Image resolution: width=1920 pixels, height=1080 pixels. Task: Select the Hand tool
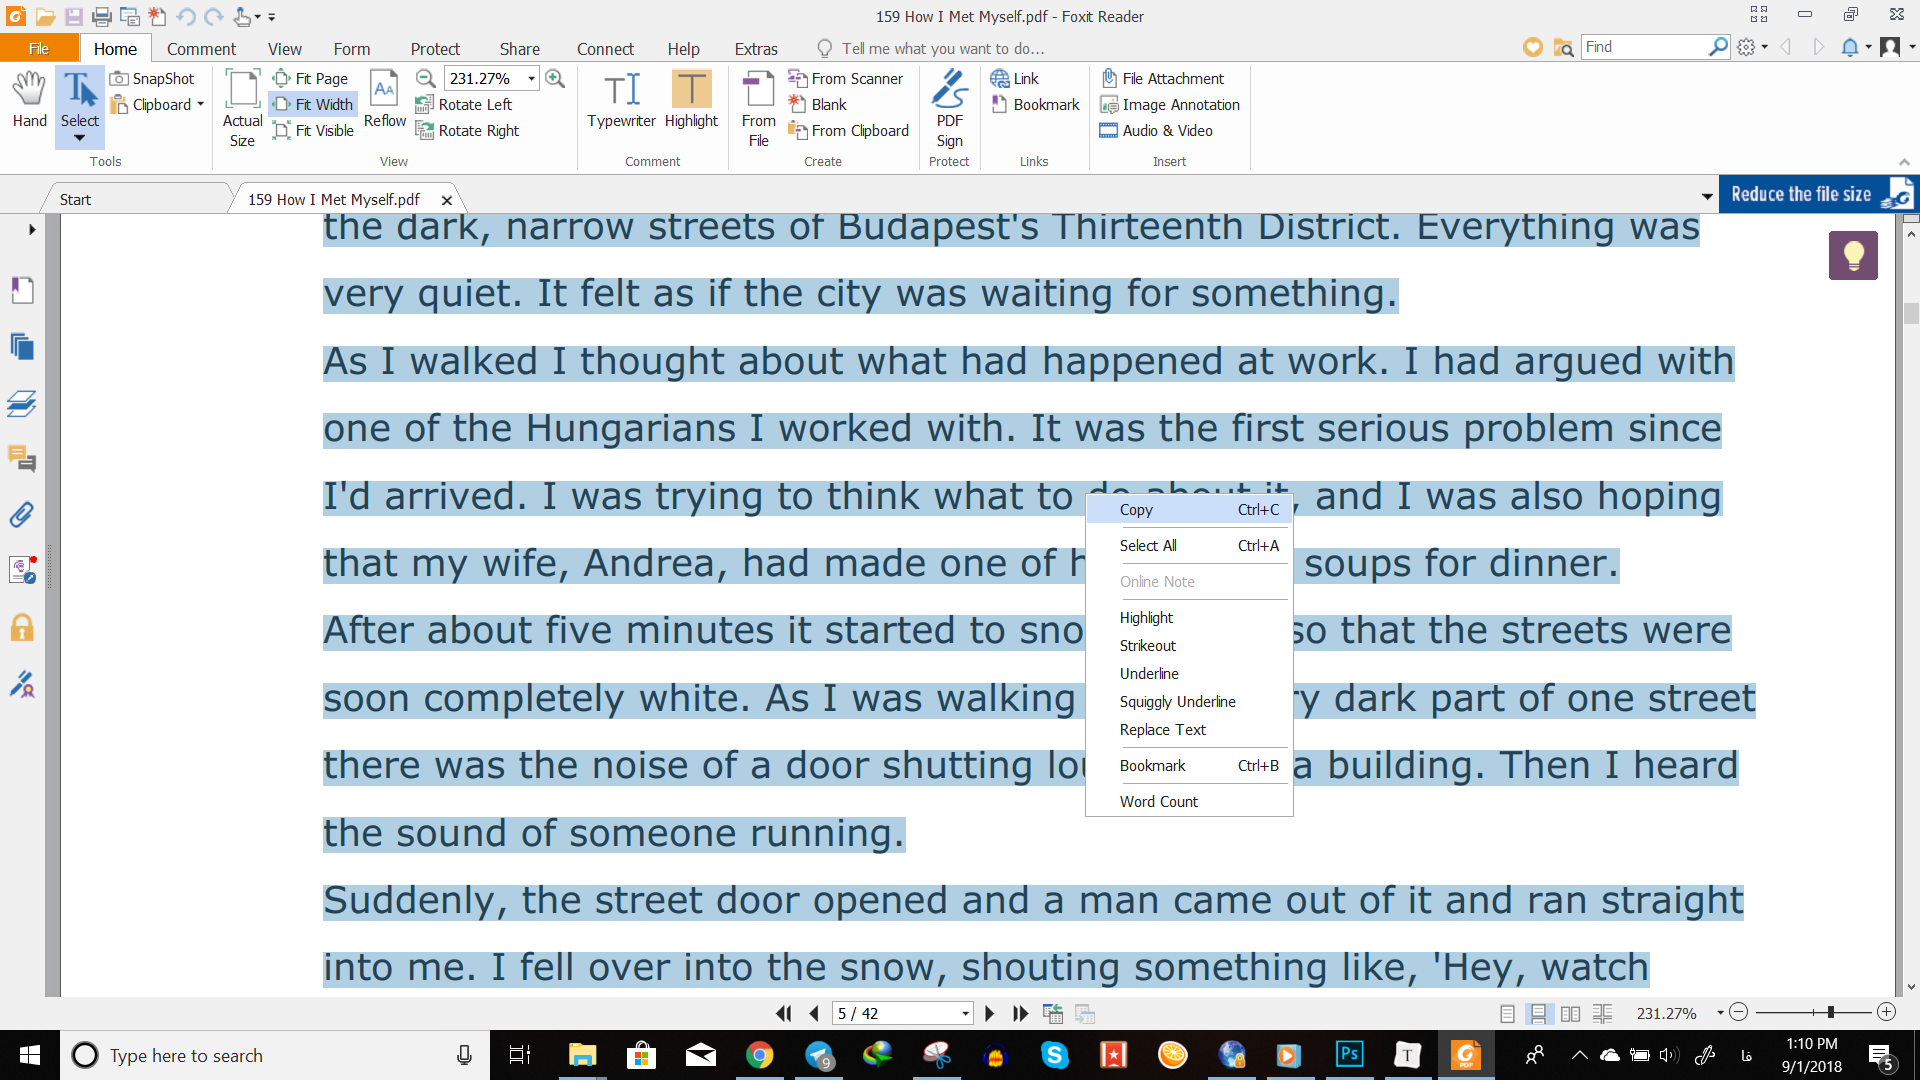[29, 100]
